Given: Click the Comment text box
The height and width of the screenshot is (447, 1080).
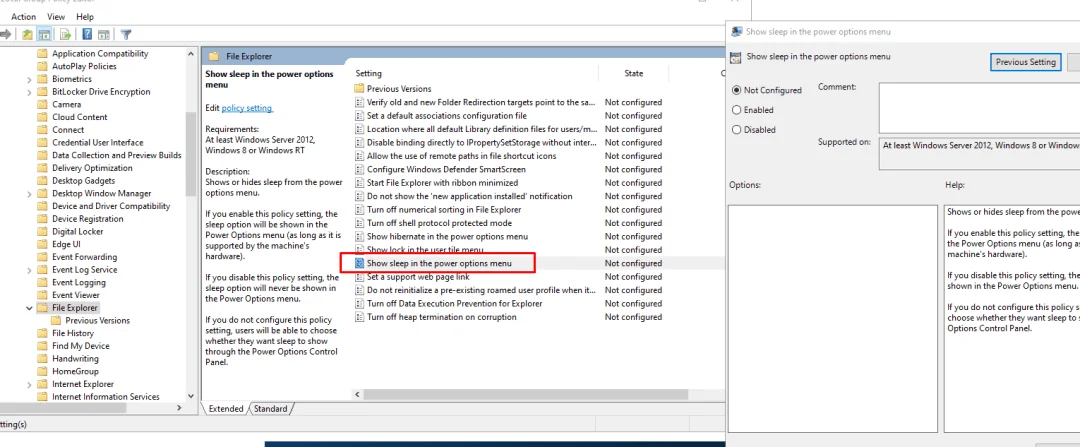Looking at the screenshot, I should click(x=979, y=107).
